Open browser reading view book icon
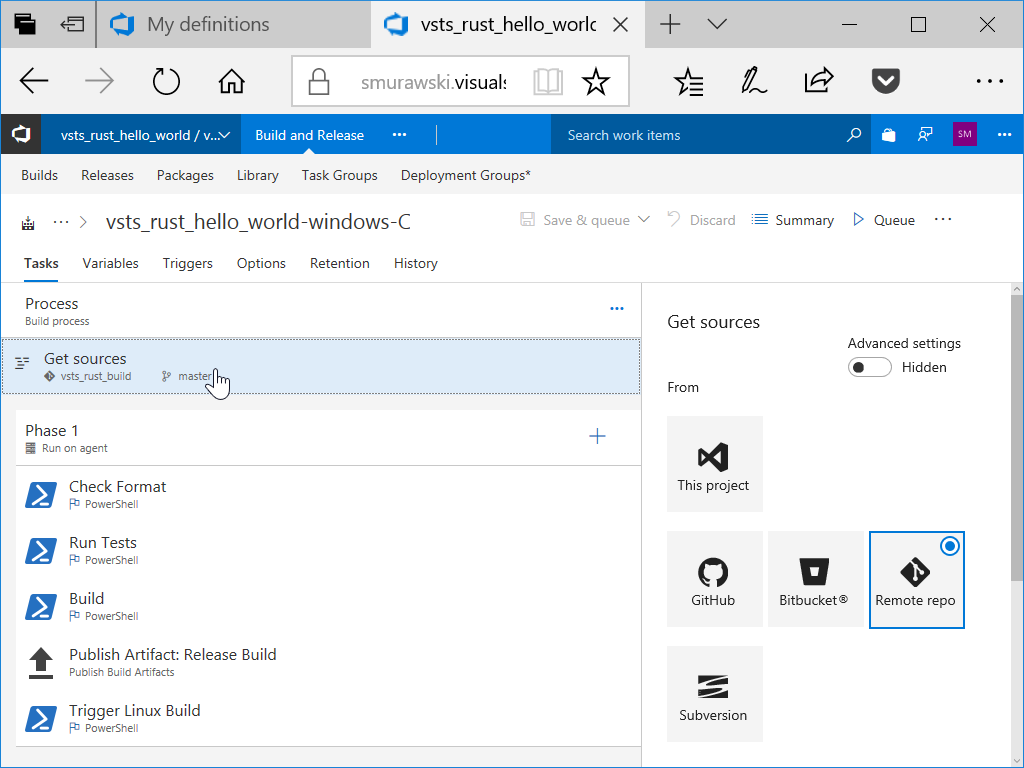 point(548,82)
